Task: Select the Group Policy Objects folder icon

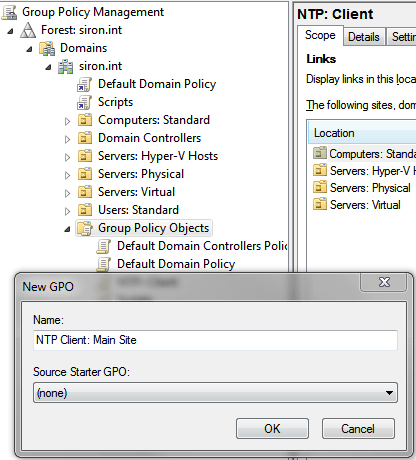Action: 85,228
